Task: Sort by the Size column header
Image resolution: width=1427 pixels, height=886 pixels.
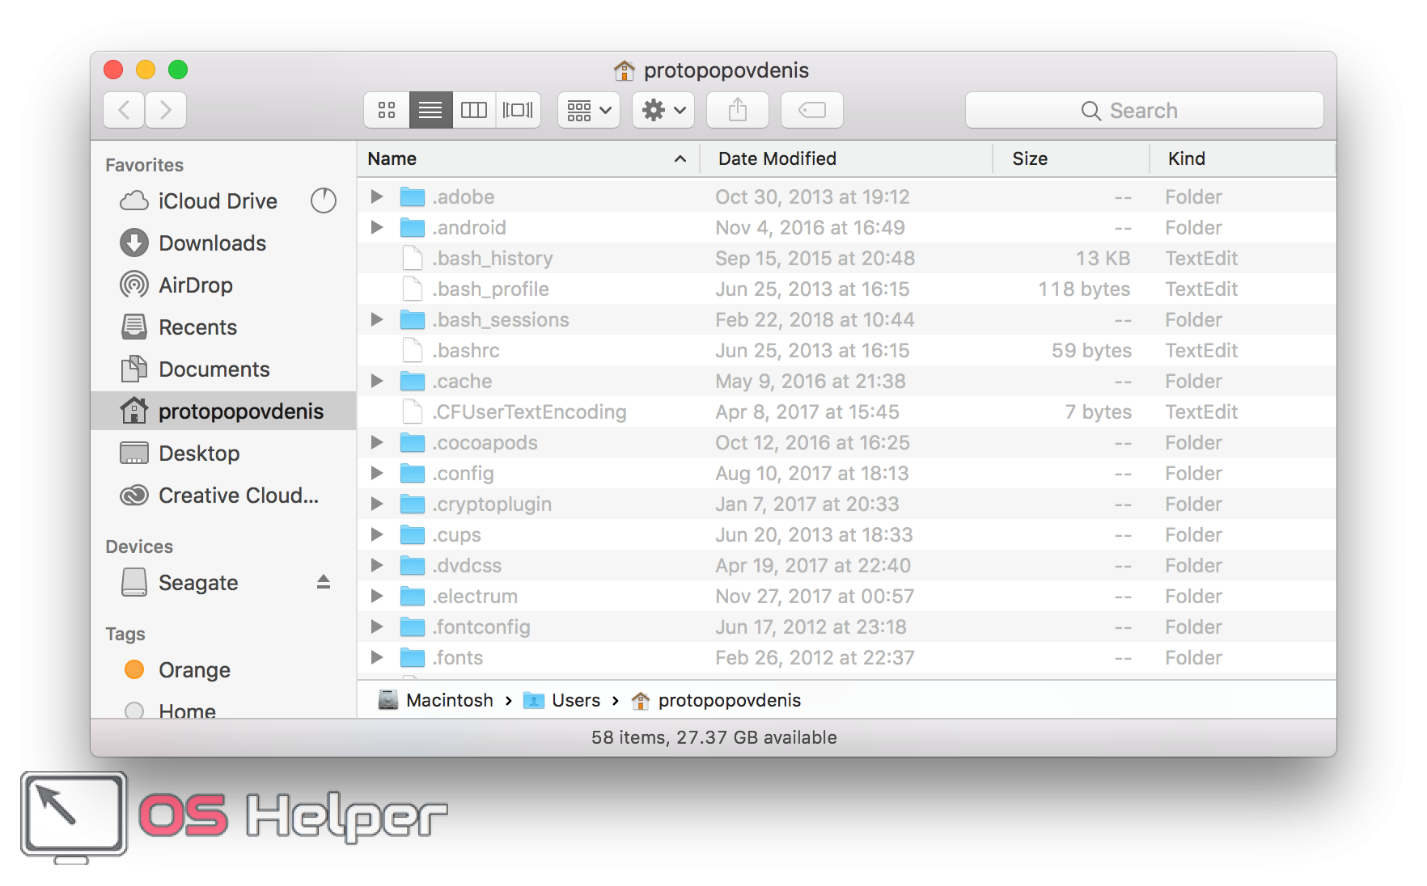Action: coord(1030,158)
